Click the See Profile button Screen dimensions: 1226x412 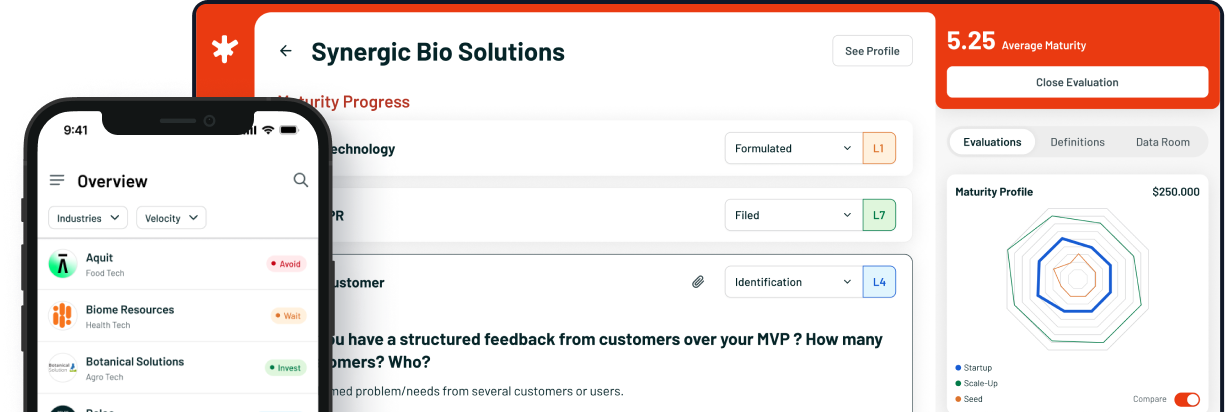(872, 51)
